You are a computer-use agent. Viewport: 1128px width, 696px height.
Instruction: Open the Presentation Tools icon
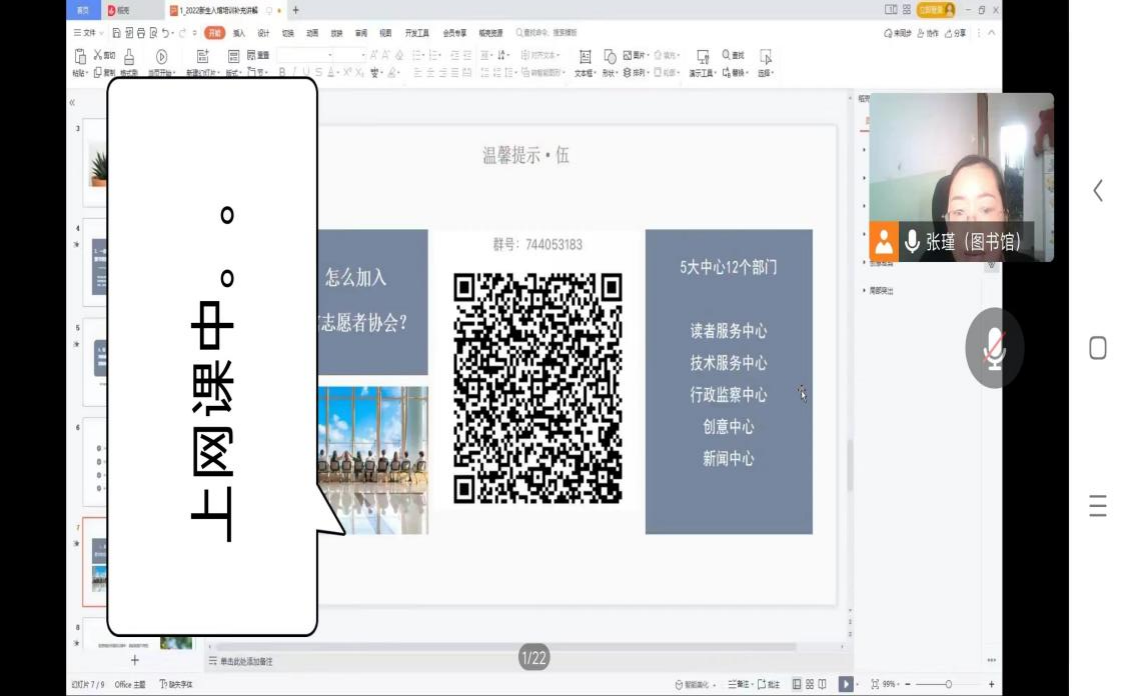coord(702,57)
